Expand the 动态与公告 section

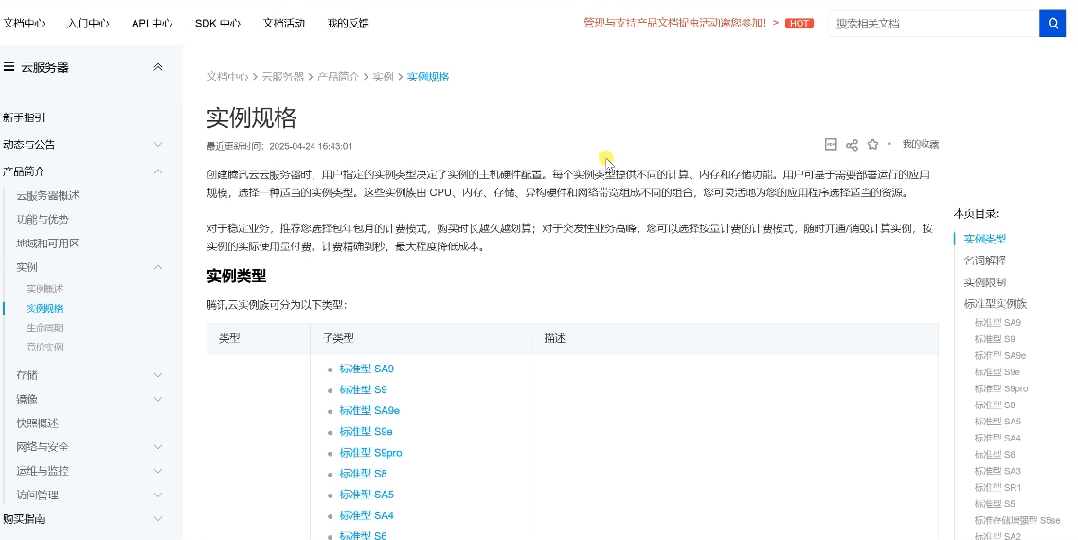click(x=157, y=145)
